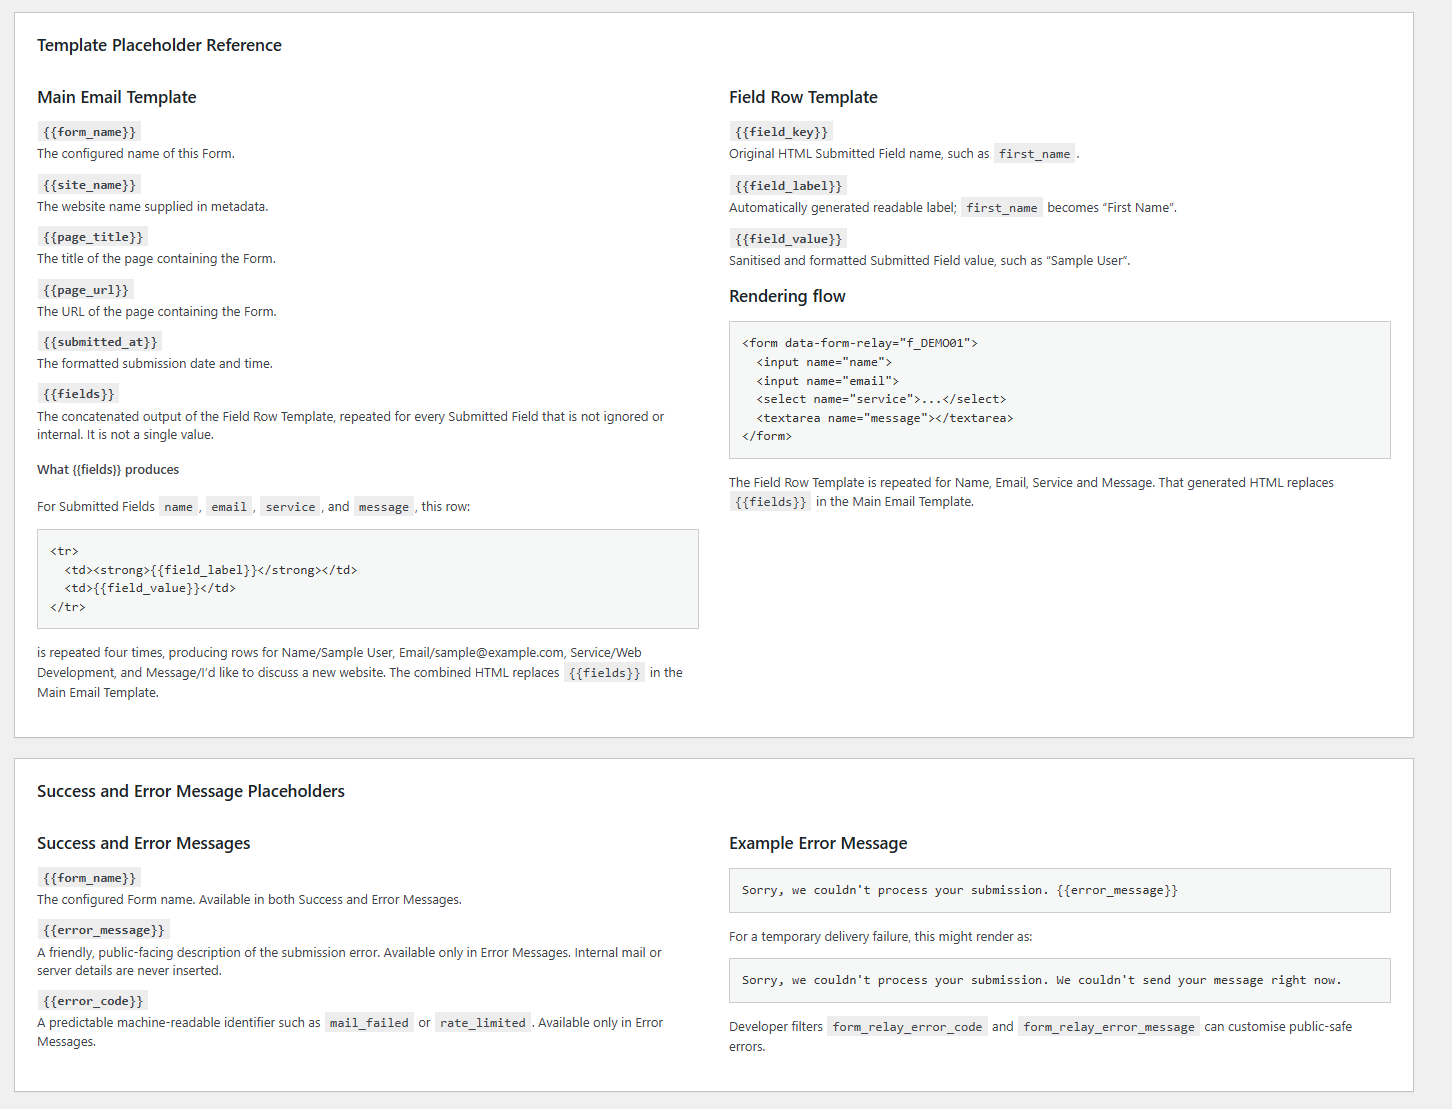1452x1109 pixels.
Task: Click the {{fields}} placeholder under Main Email Template
Action: pyautogui.click(x=79, y=394)
